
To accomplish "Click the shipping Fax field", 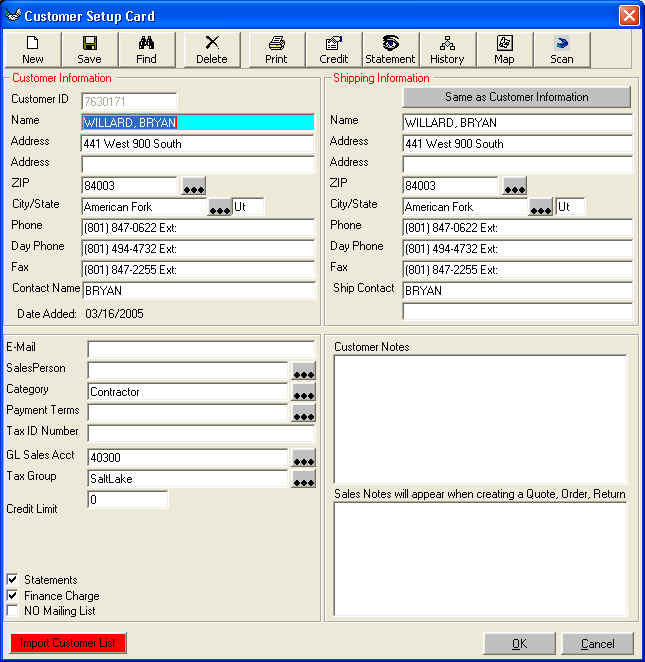I will coord(518,270).
